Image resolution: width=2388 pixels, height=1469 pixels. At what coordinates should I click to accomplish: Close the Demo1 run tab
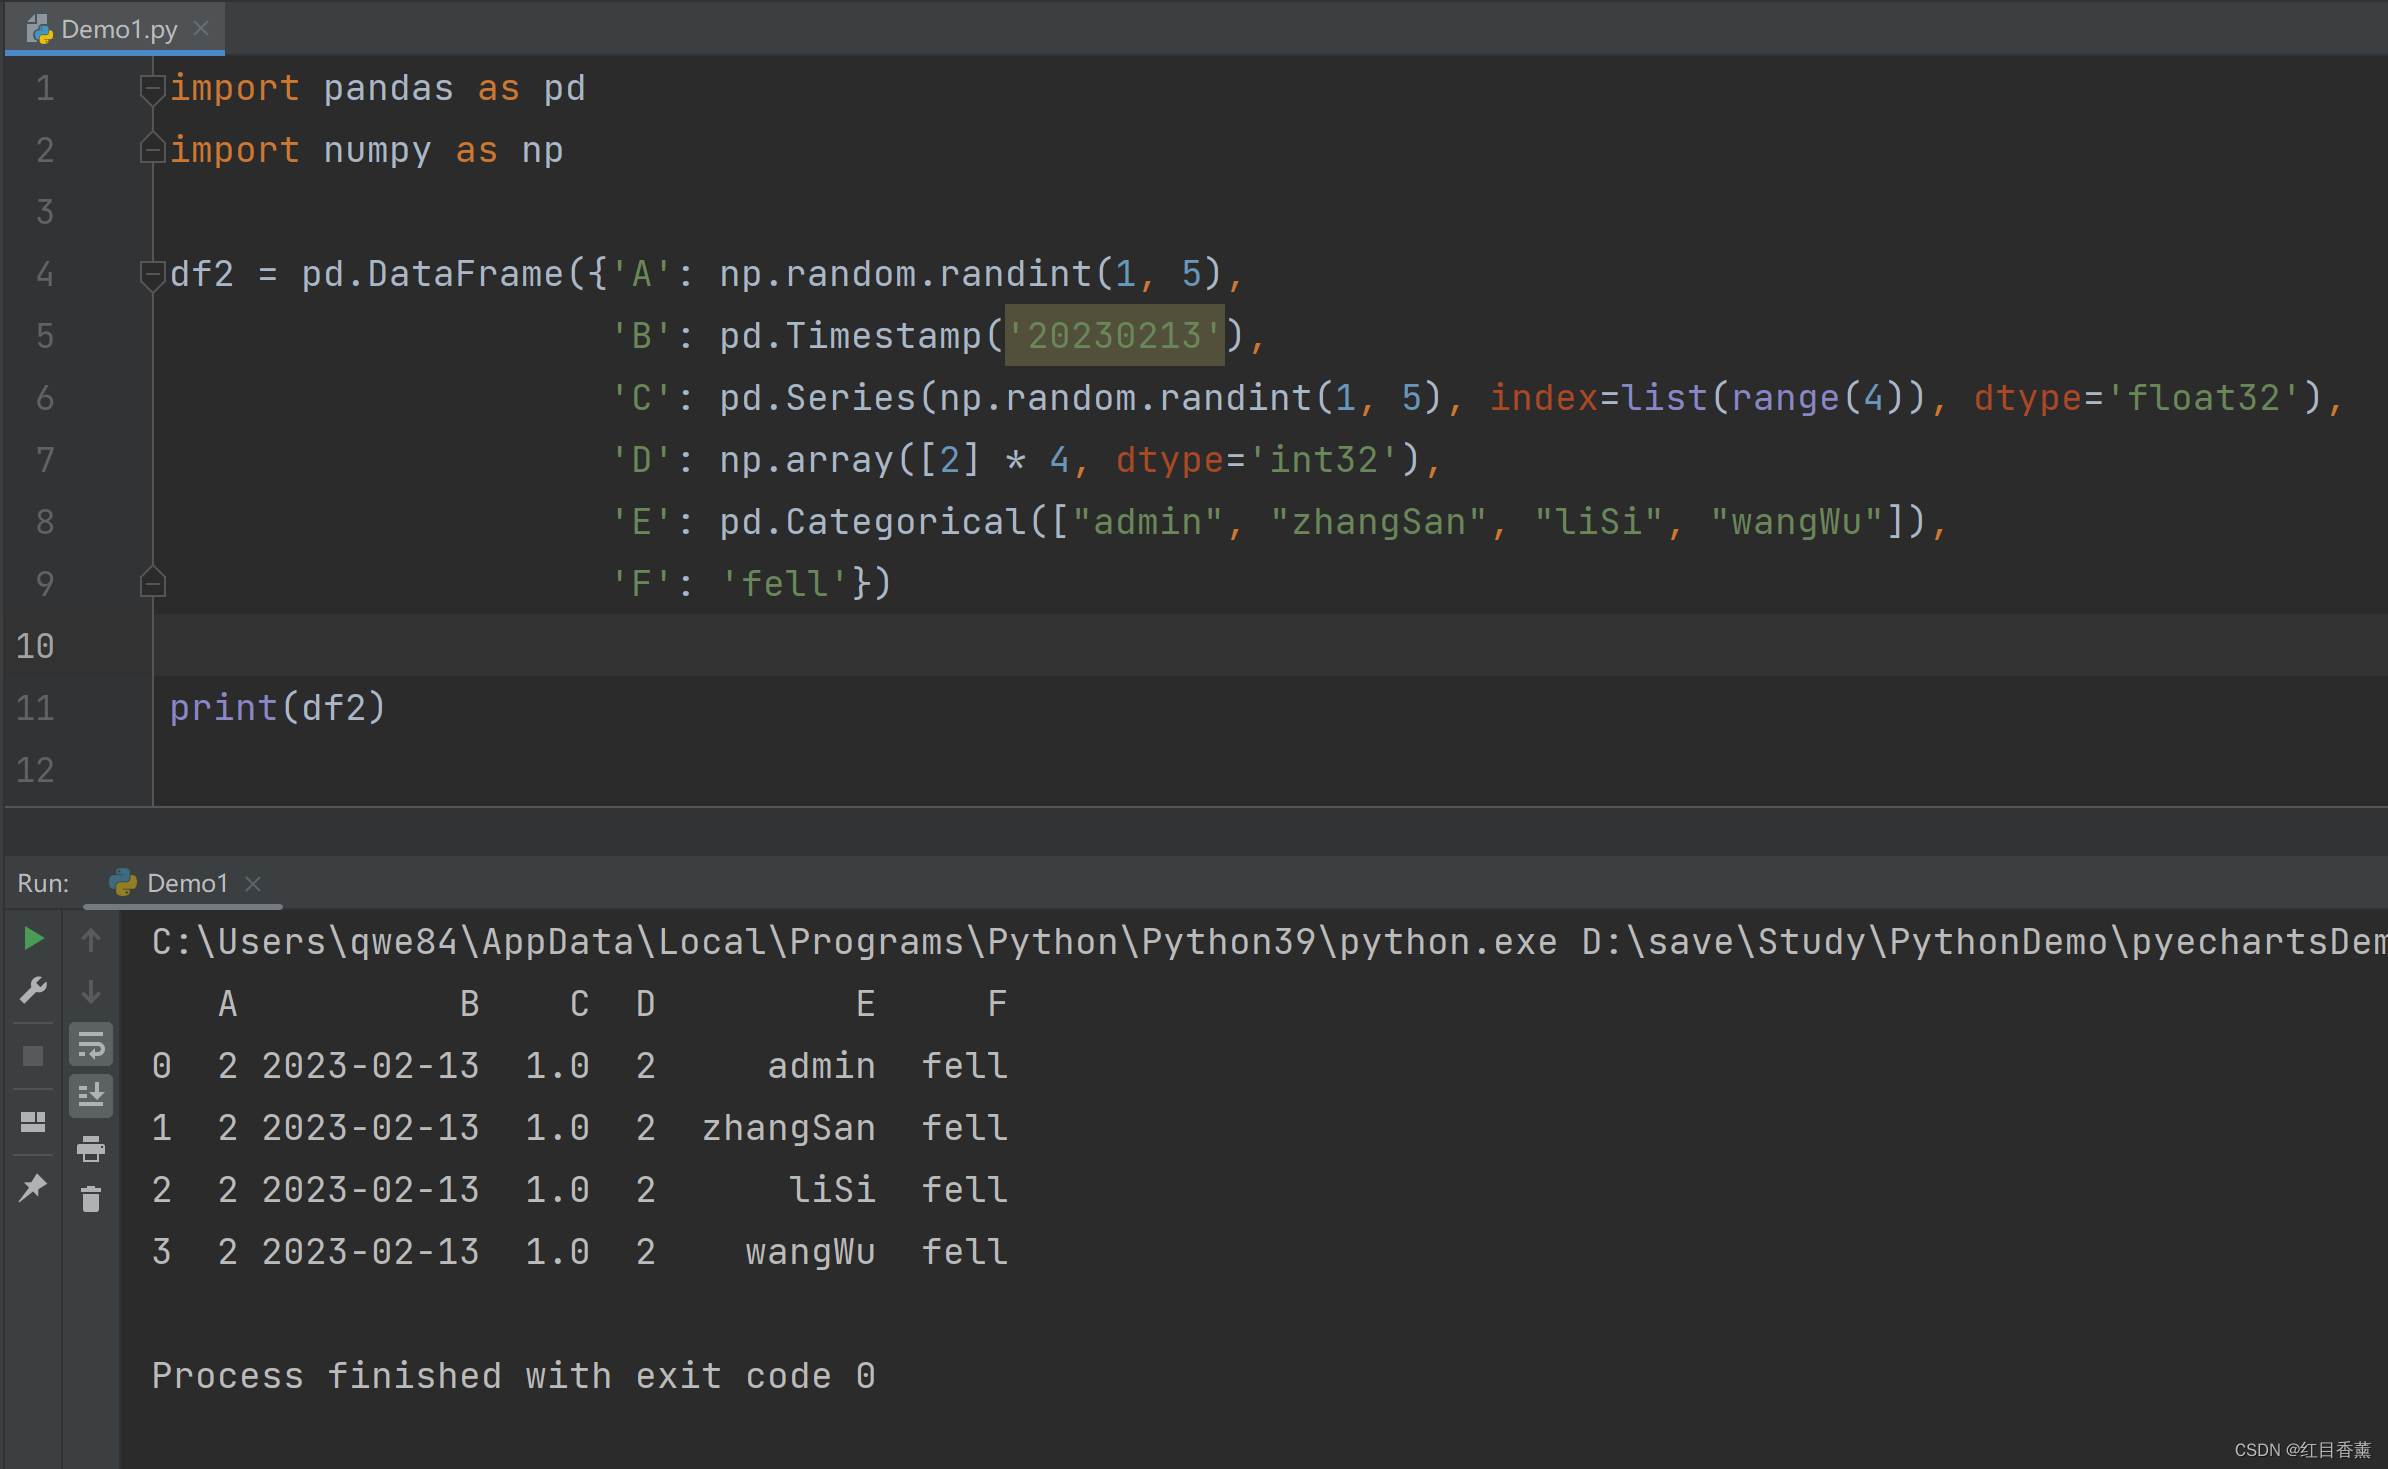(x=254, y=883)
